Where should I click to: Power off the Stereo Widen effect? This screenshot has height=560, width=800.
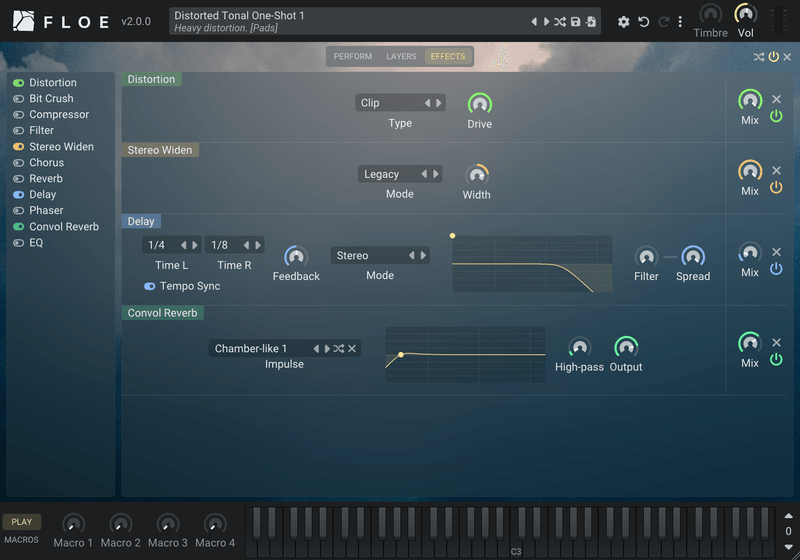(776, 187)
